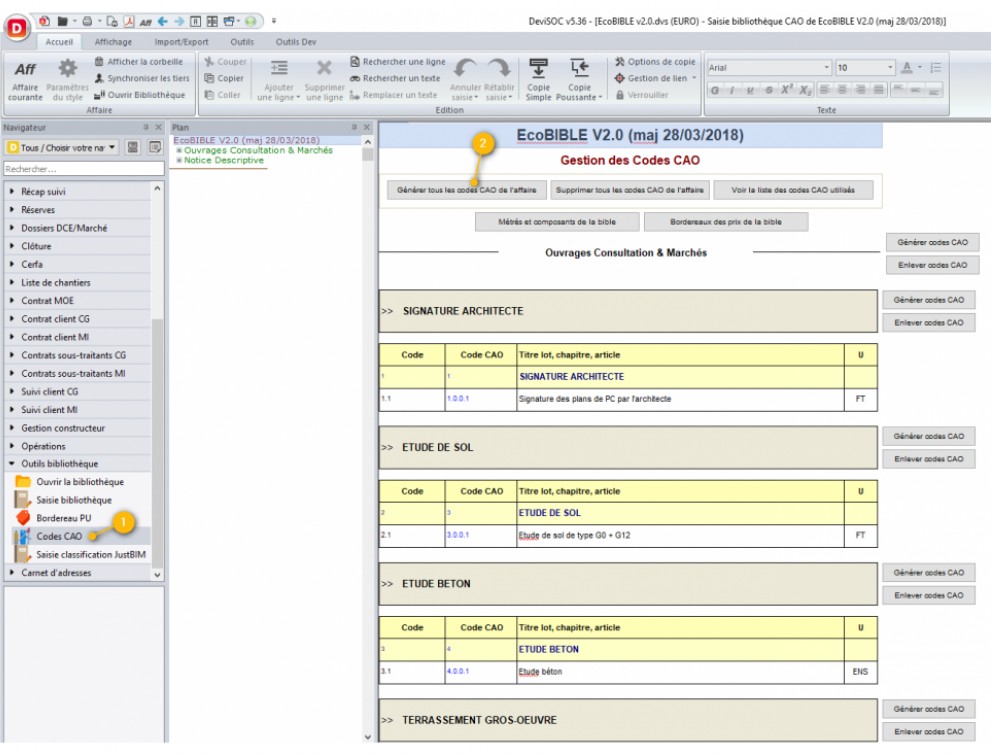Click Voir la liste des codes CAO utilisés
Image resolution: width=991 pixels, height=755 pixels.
793,190
